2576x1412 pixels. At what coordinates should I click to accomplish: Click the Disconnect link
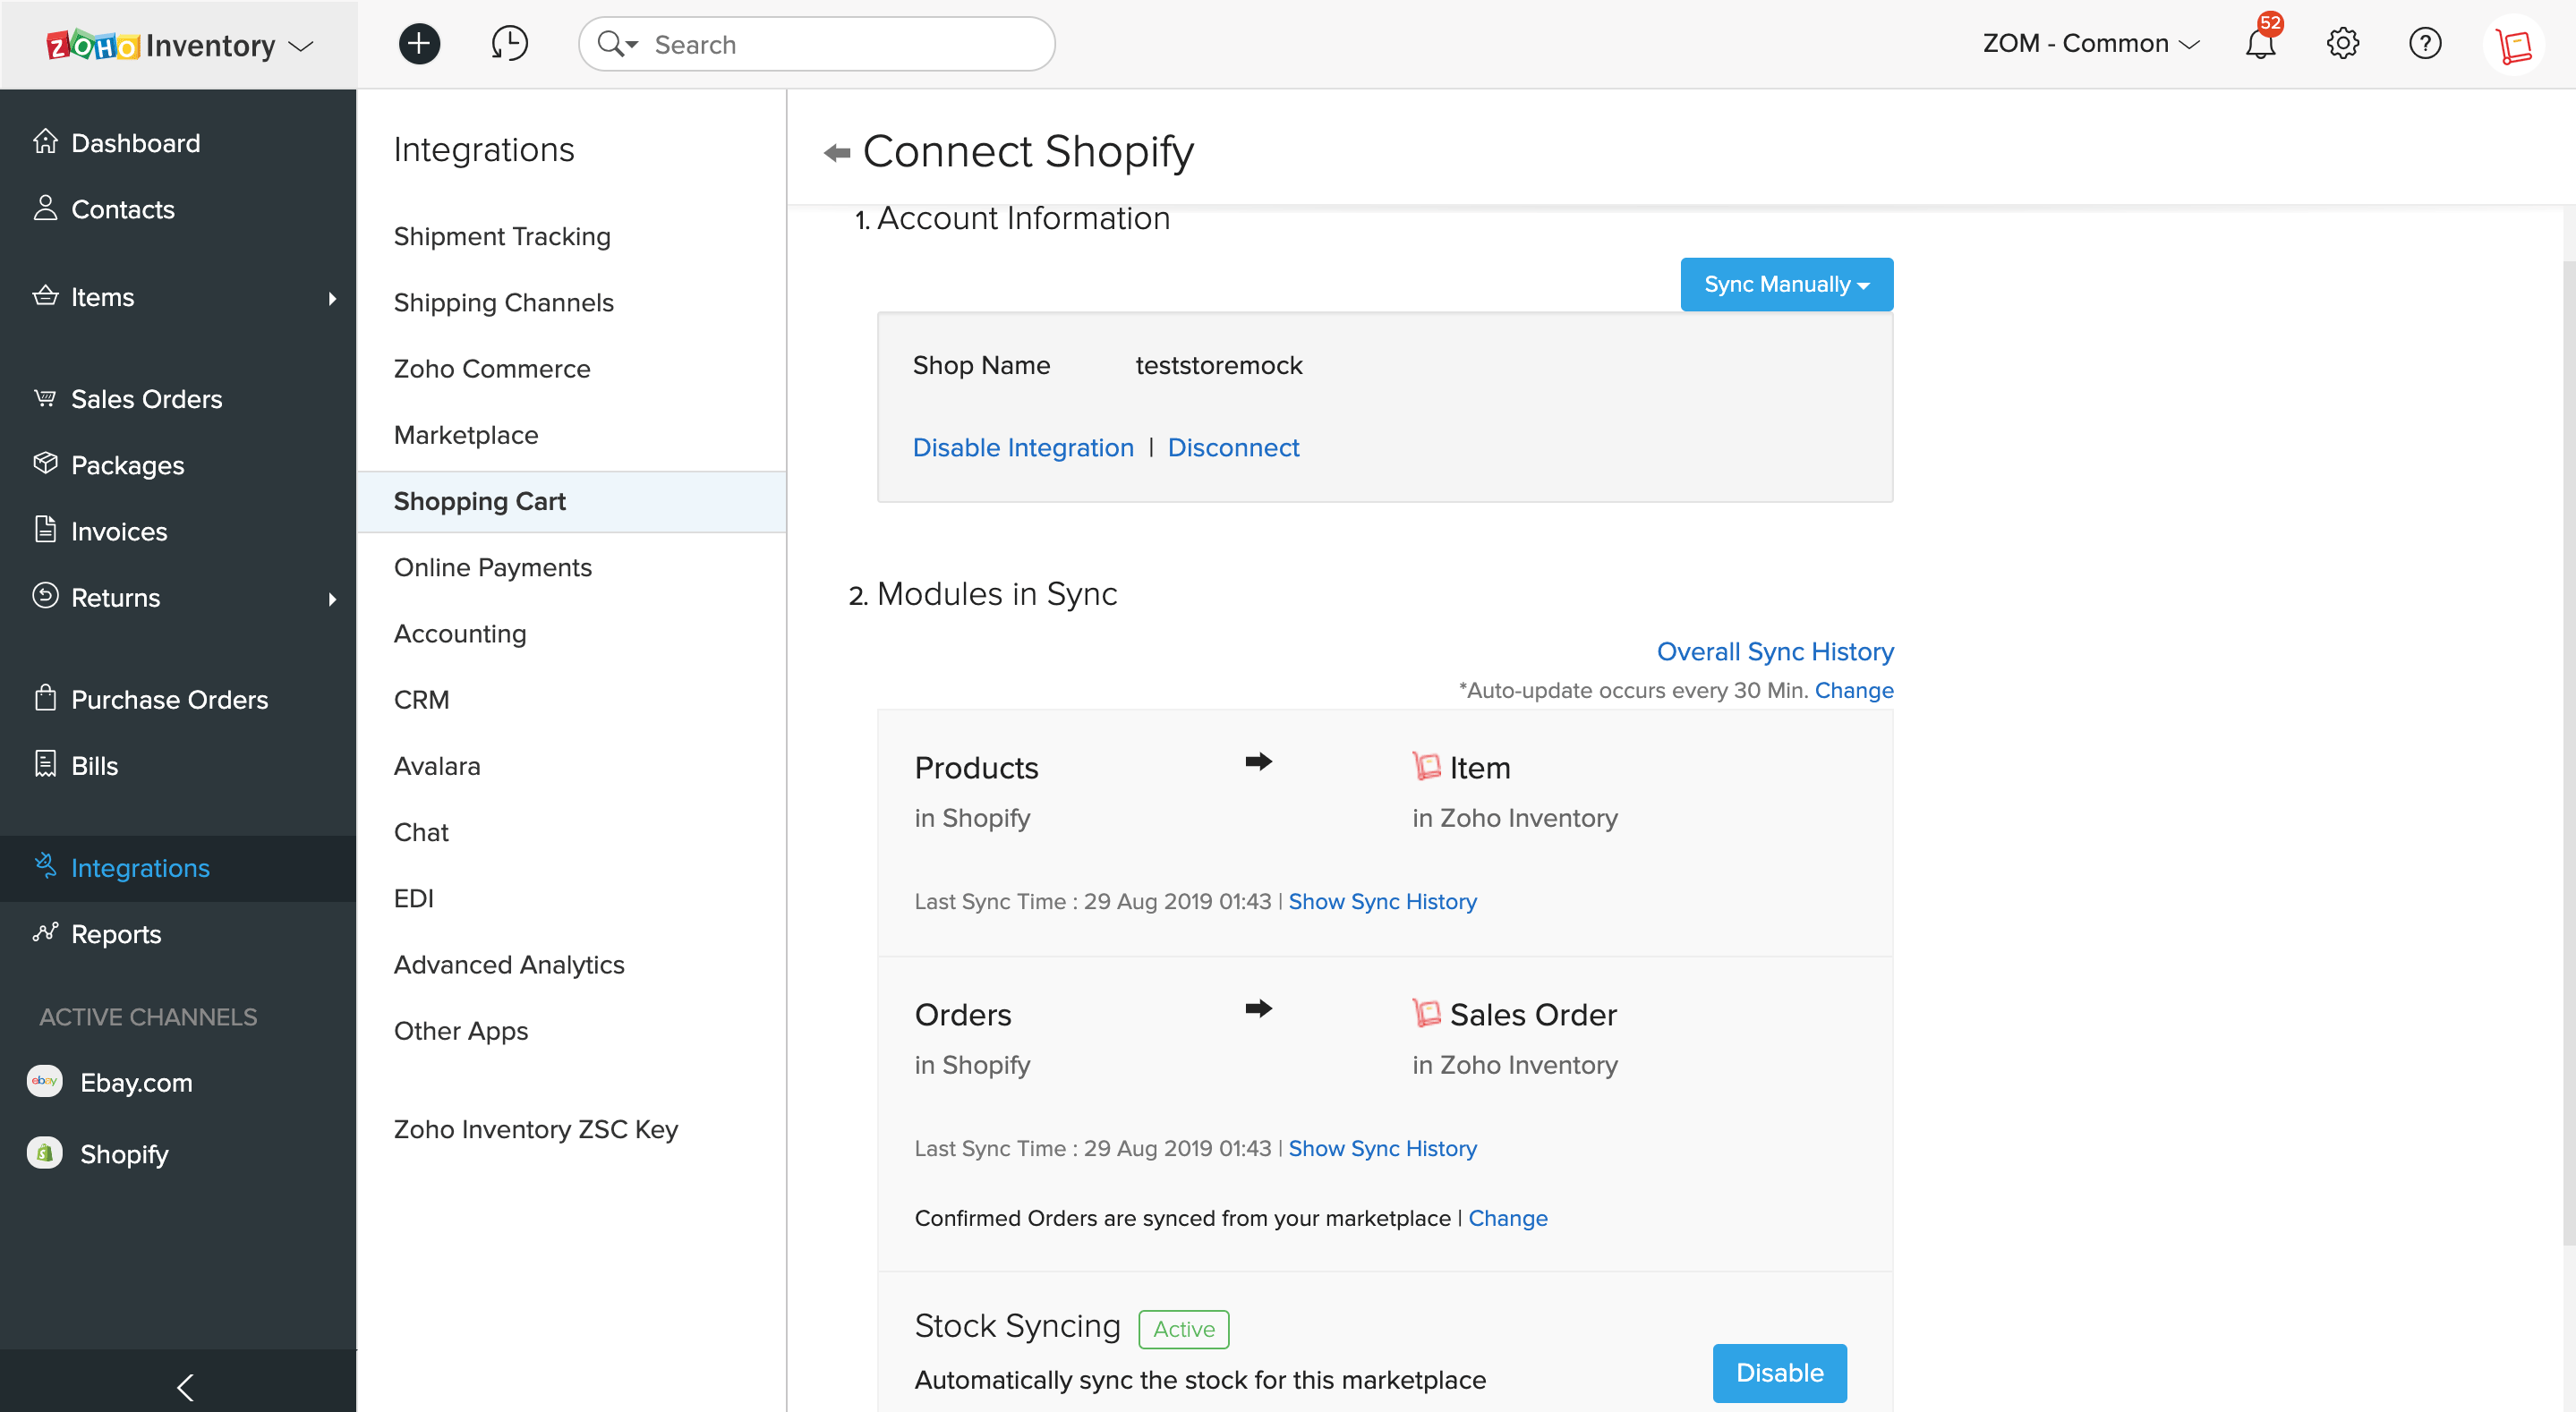[1233, 447]
